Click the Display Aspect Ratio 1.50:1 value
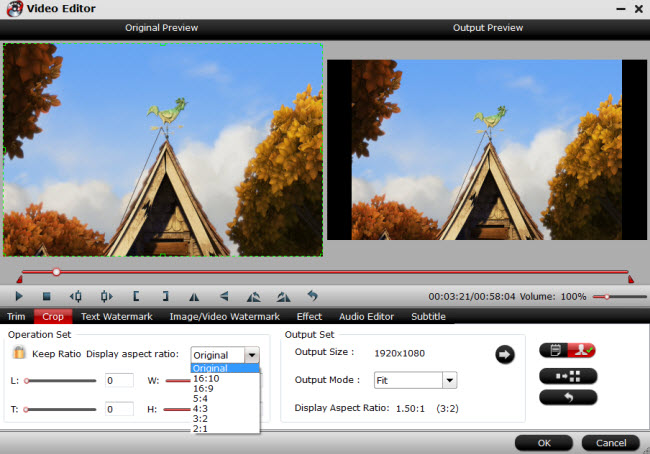650x454 pixels. (x=410, y=408)
